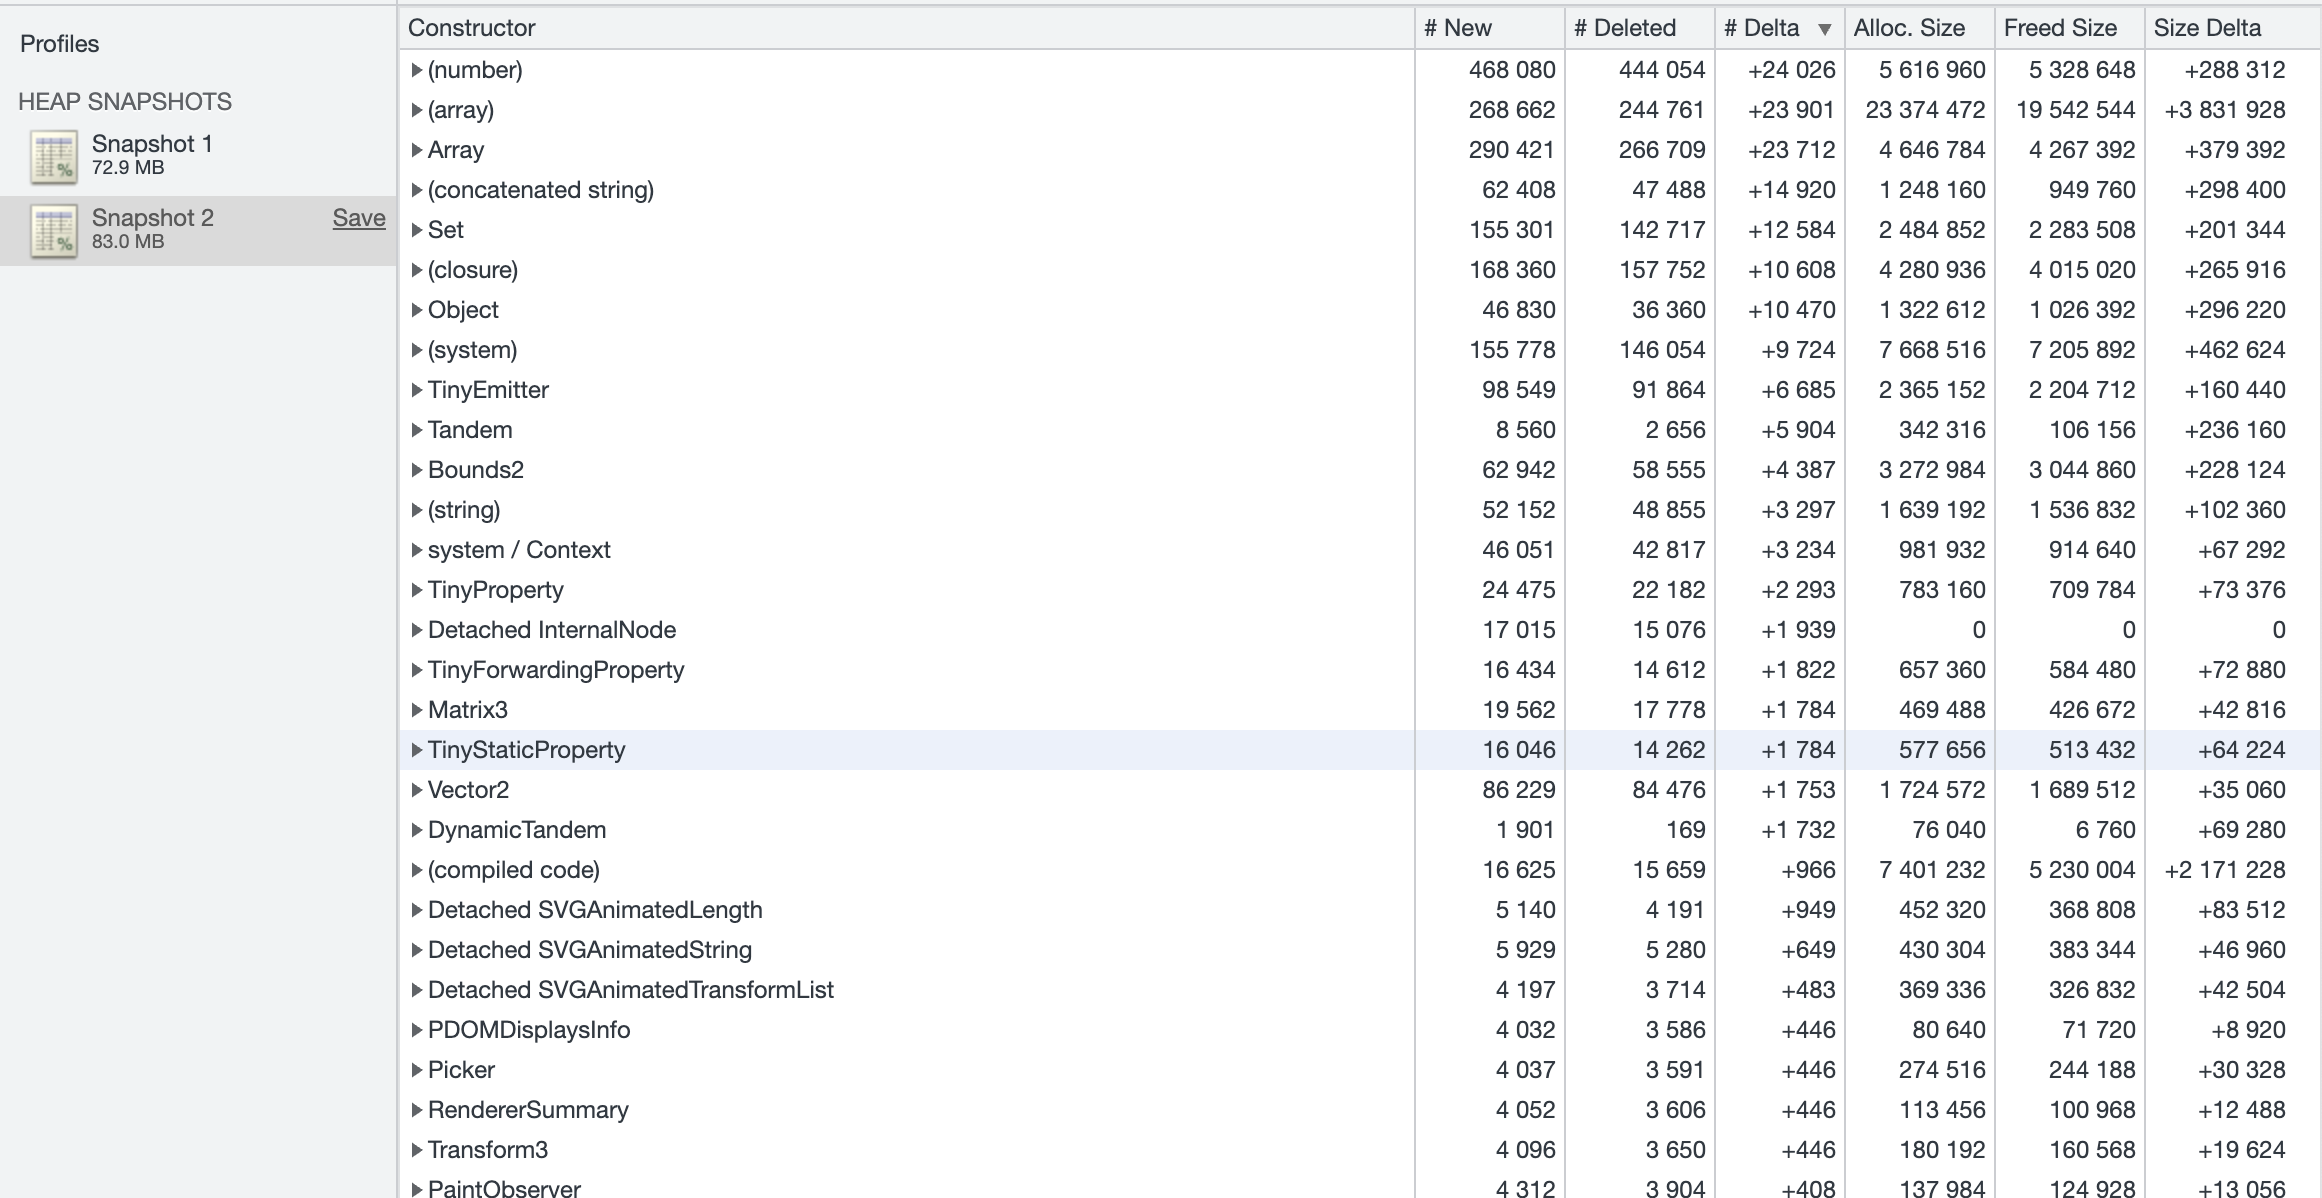Expand the (closure) constructor row
2322x1198 pixels.
coord(417,270)
